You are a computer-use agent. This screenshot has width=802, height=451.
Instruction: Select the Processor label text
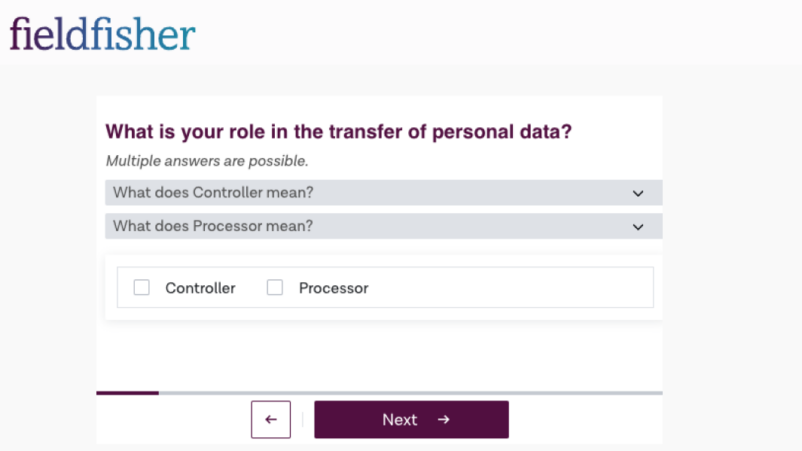click(333, 288)
